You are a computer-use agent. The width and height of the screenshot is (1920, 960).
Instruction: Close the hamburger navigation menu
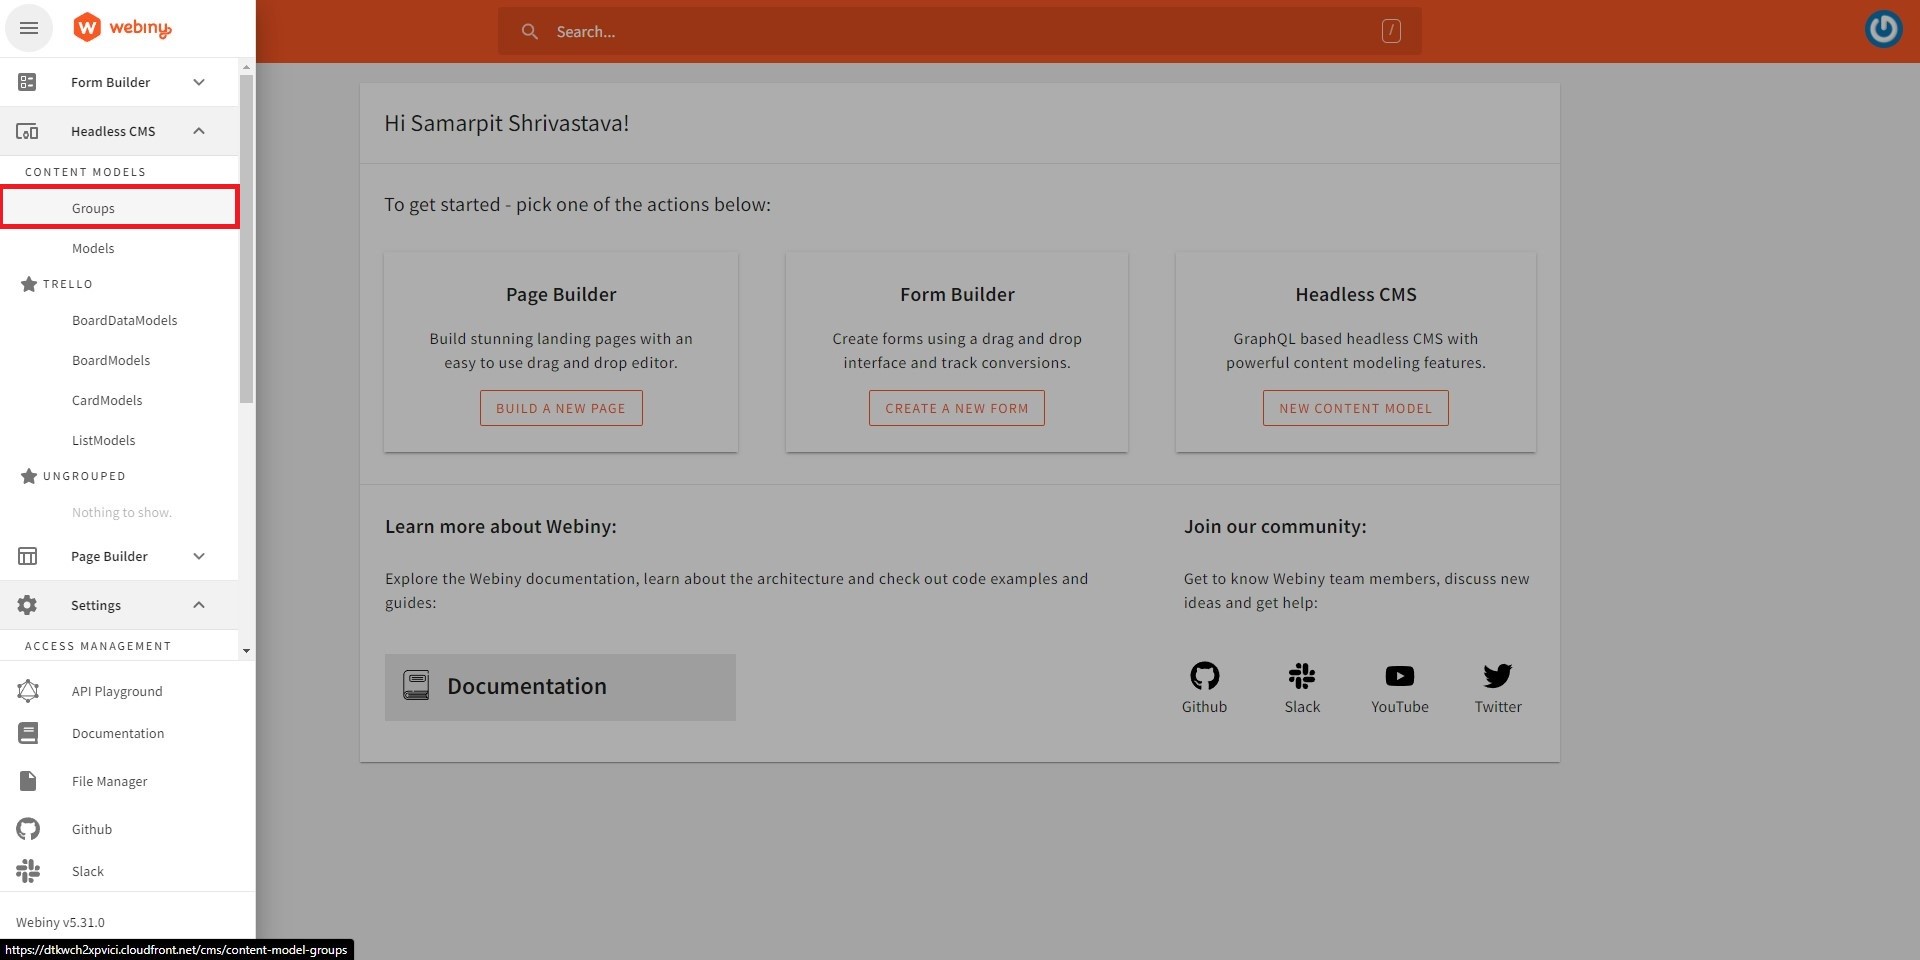[29, 28]
